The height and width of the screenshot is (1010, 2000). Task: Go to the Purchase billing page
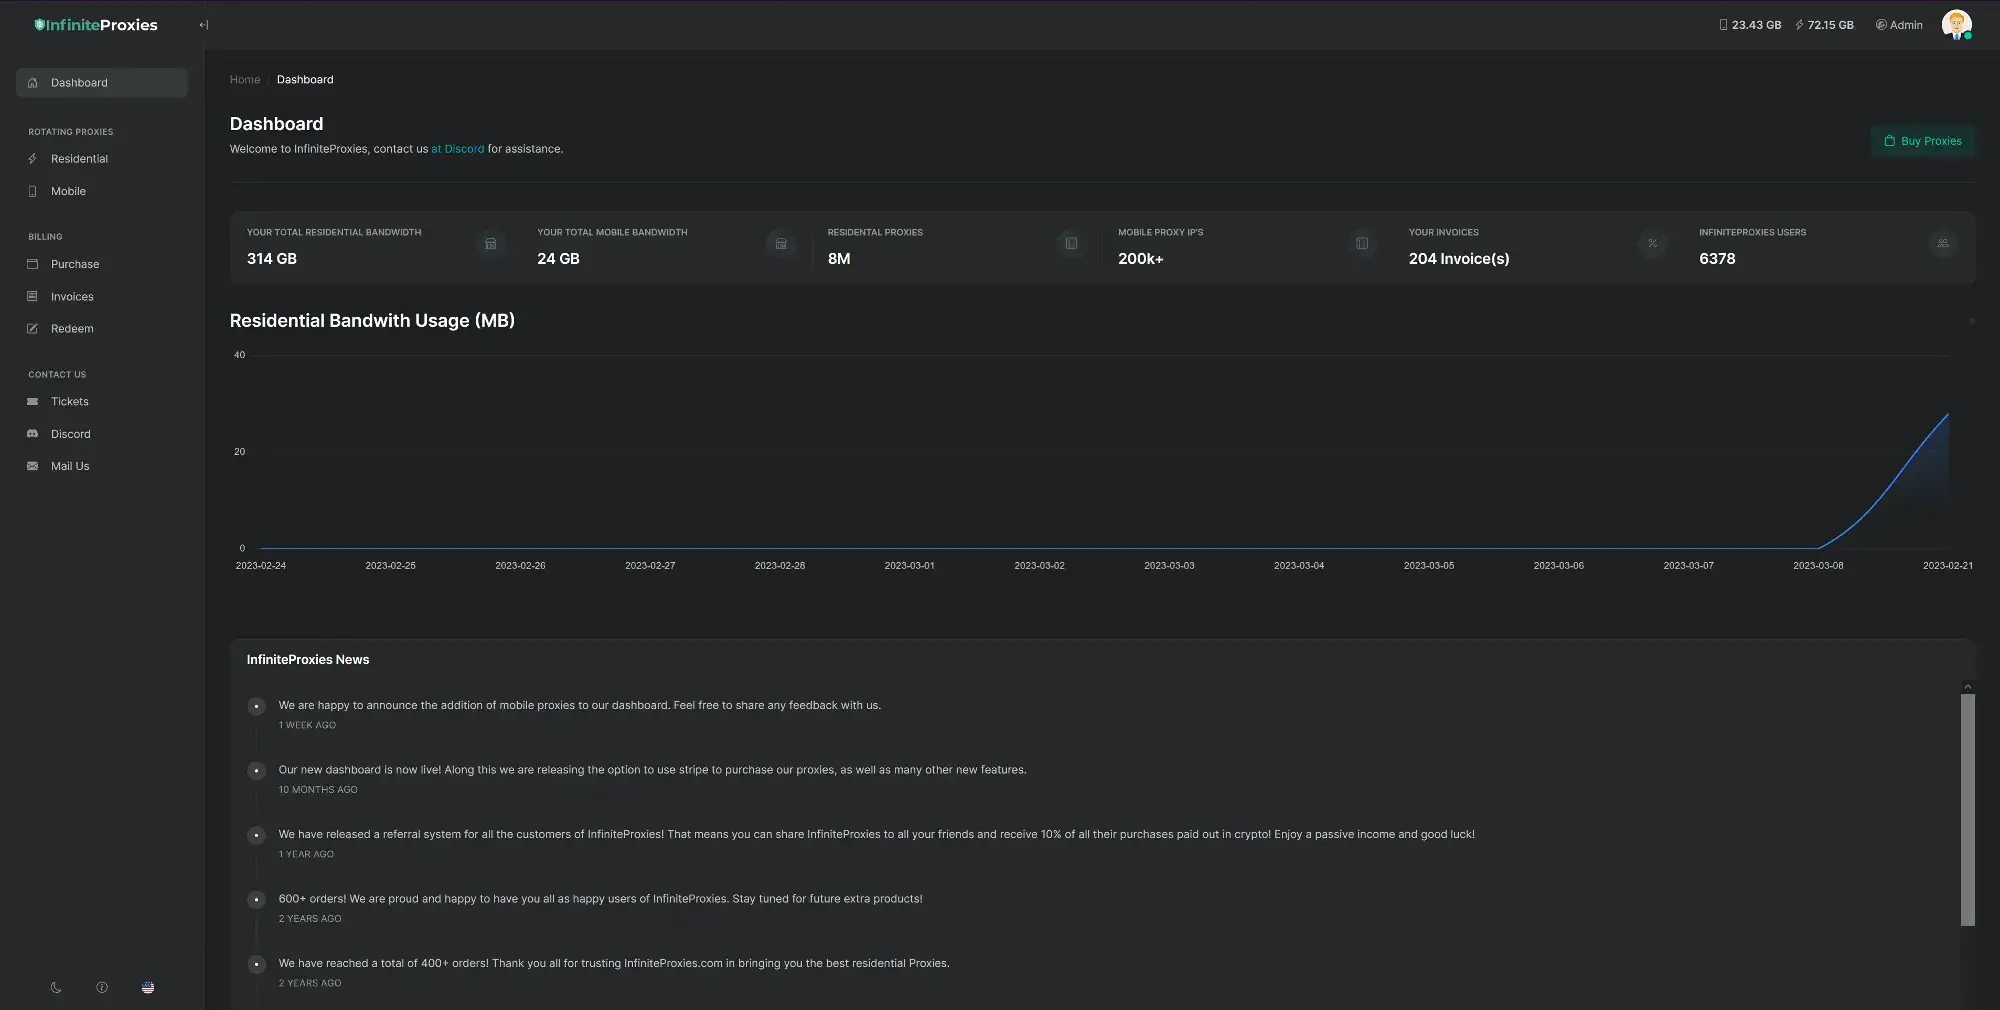tap(75, 264)
